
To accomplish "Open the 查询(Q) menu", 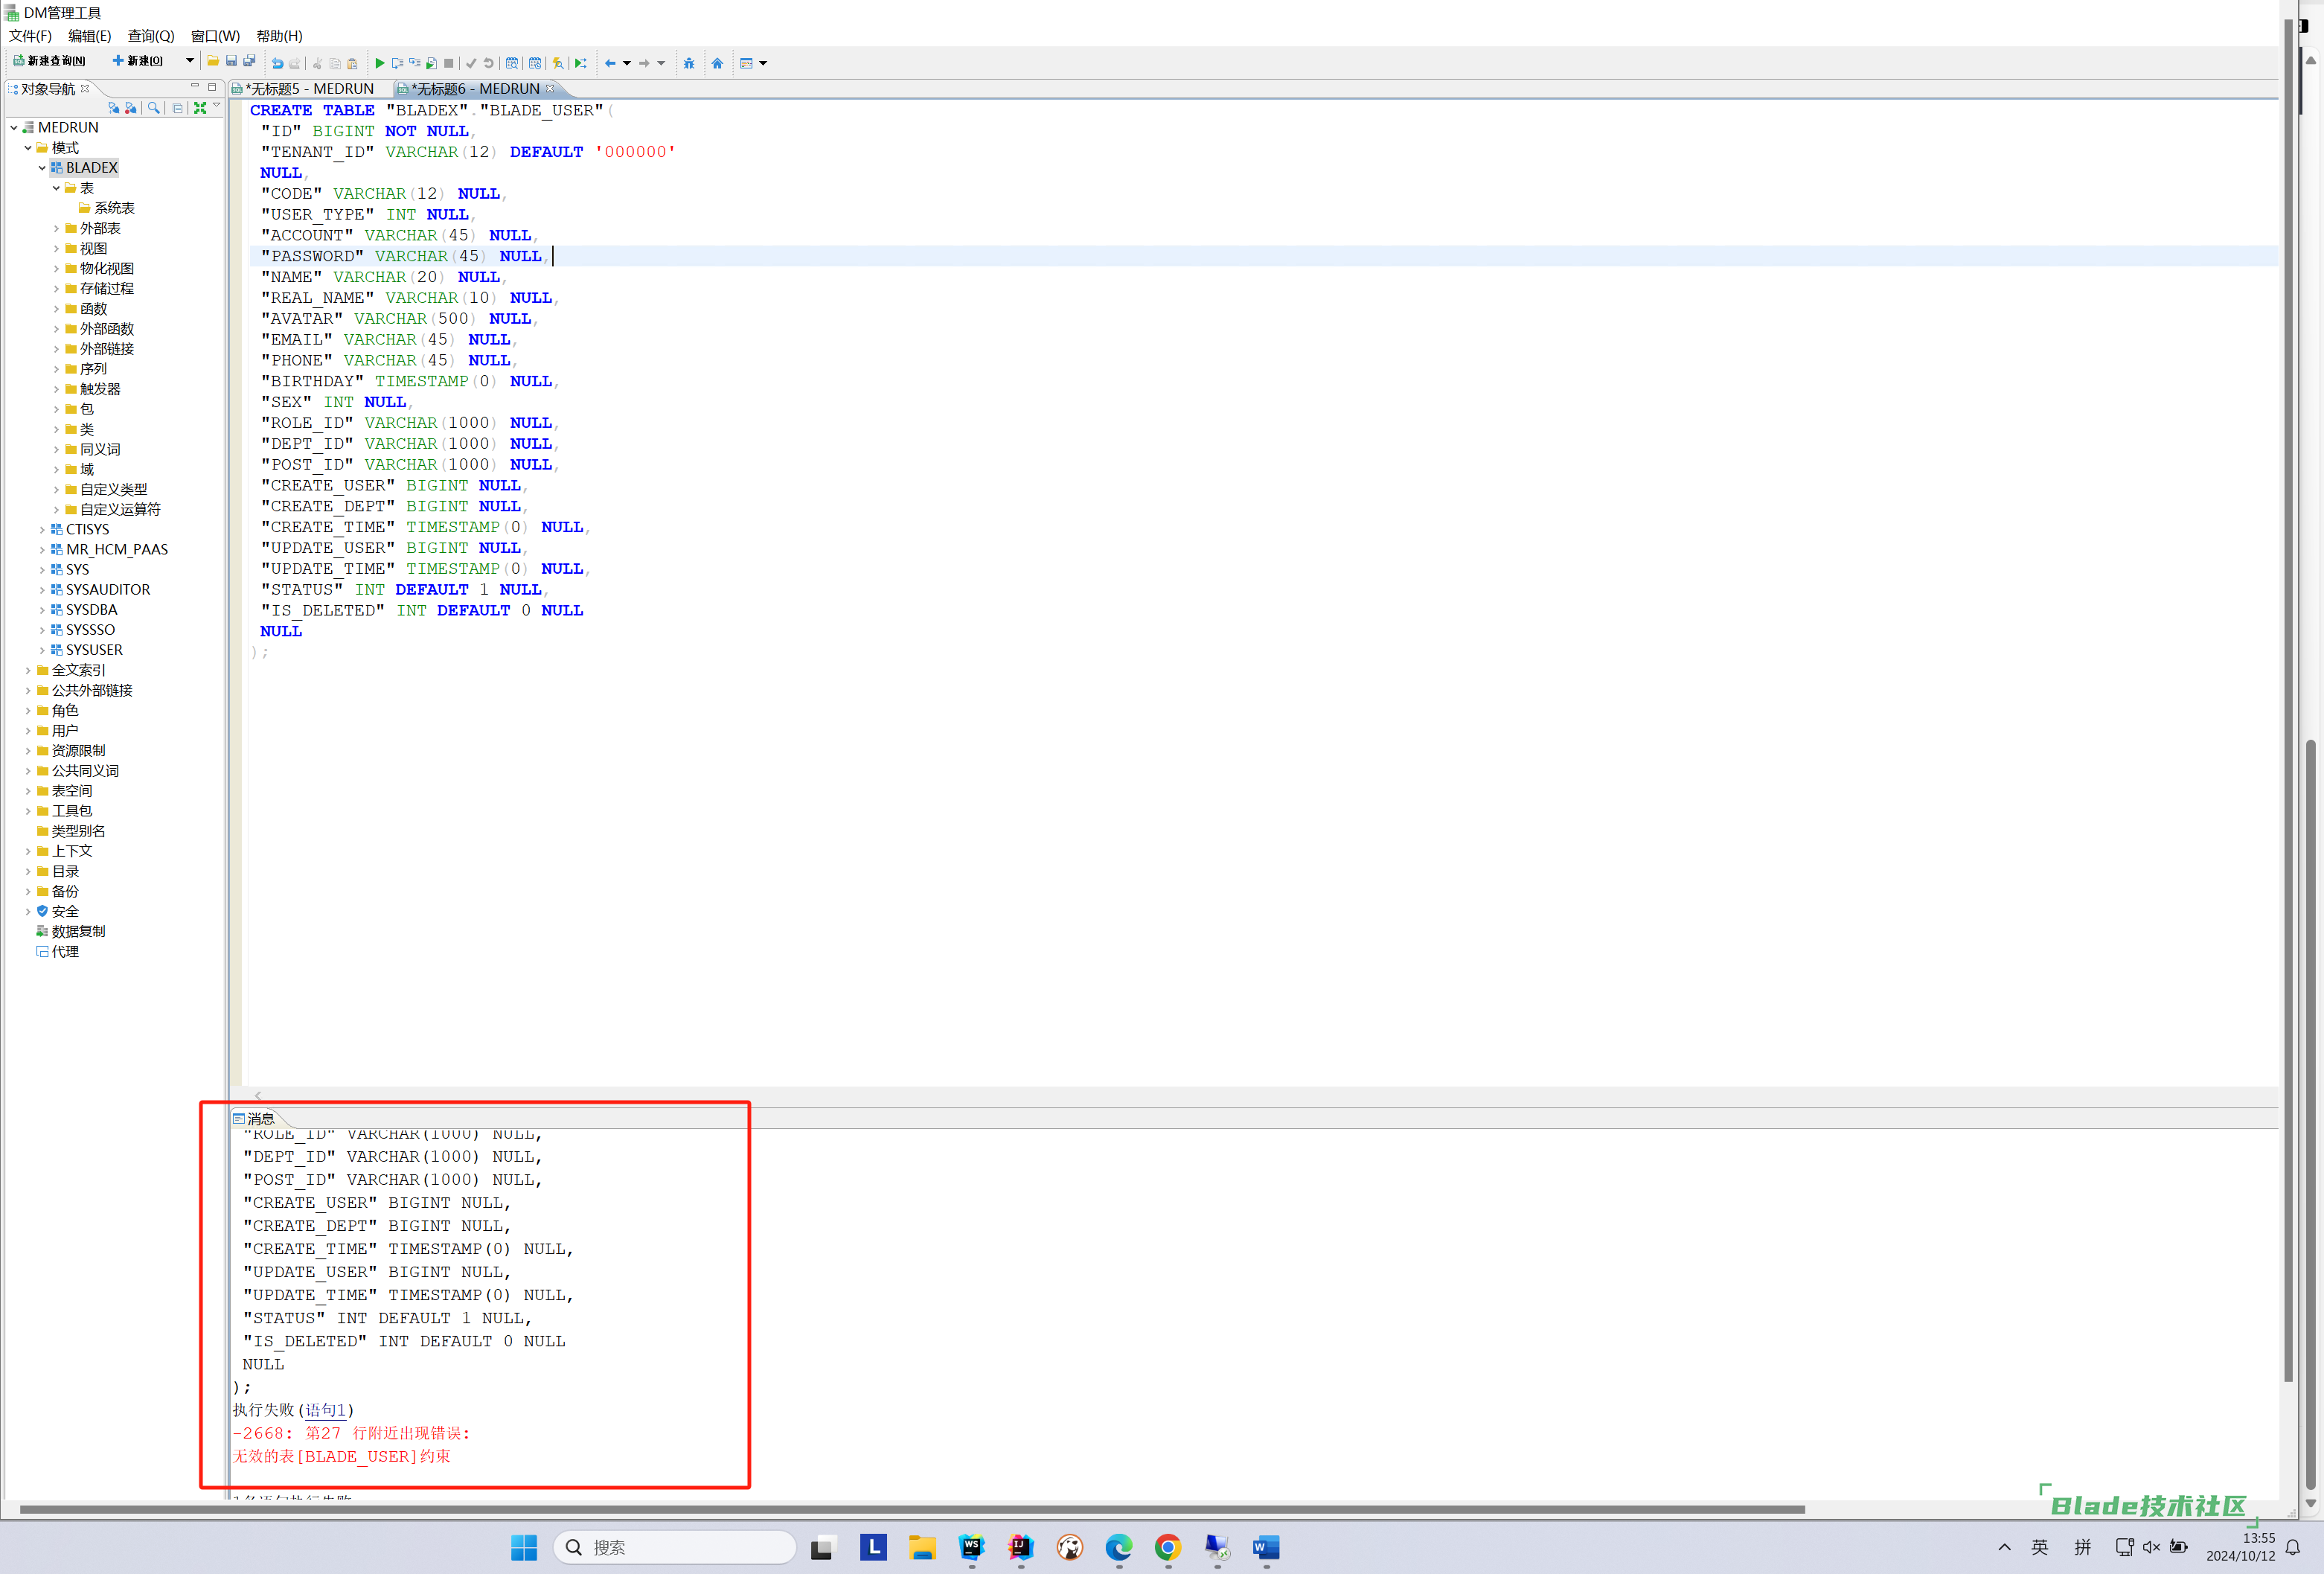I will pyautogui.click(x=151, y=36).
